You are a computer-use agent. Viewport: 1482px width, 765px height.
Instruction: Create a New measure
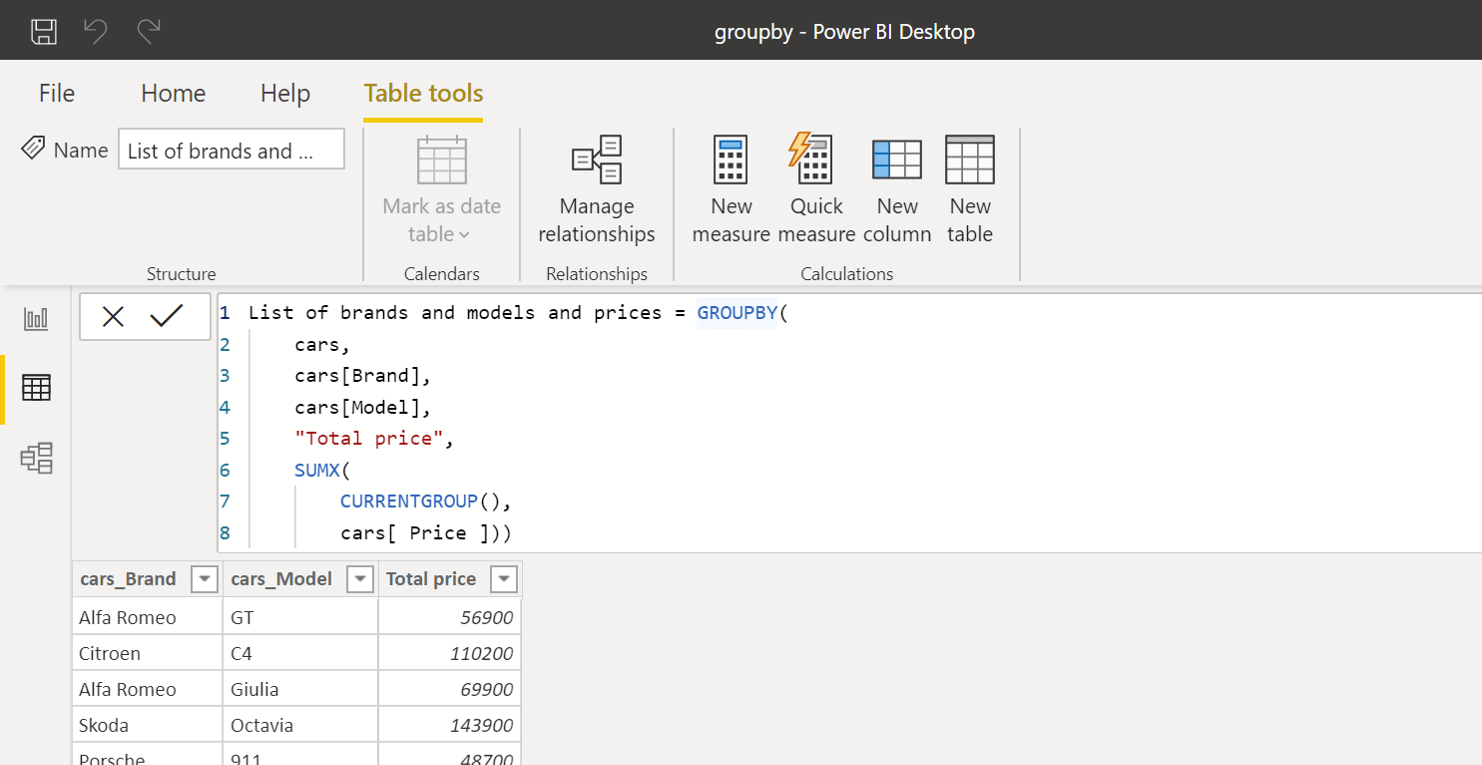point(731,191)
